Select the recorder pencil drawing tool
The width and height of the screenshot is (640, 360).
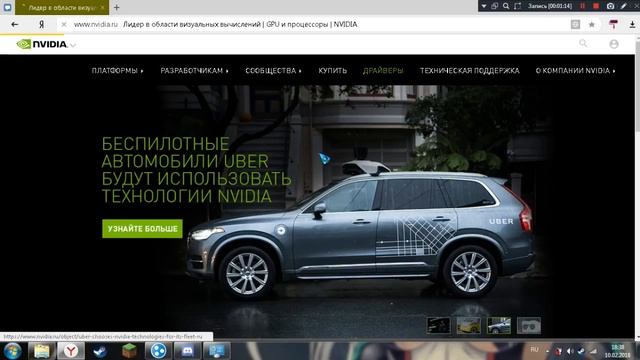coord(624,6)
